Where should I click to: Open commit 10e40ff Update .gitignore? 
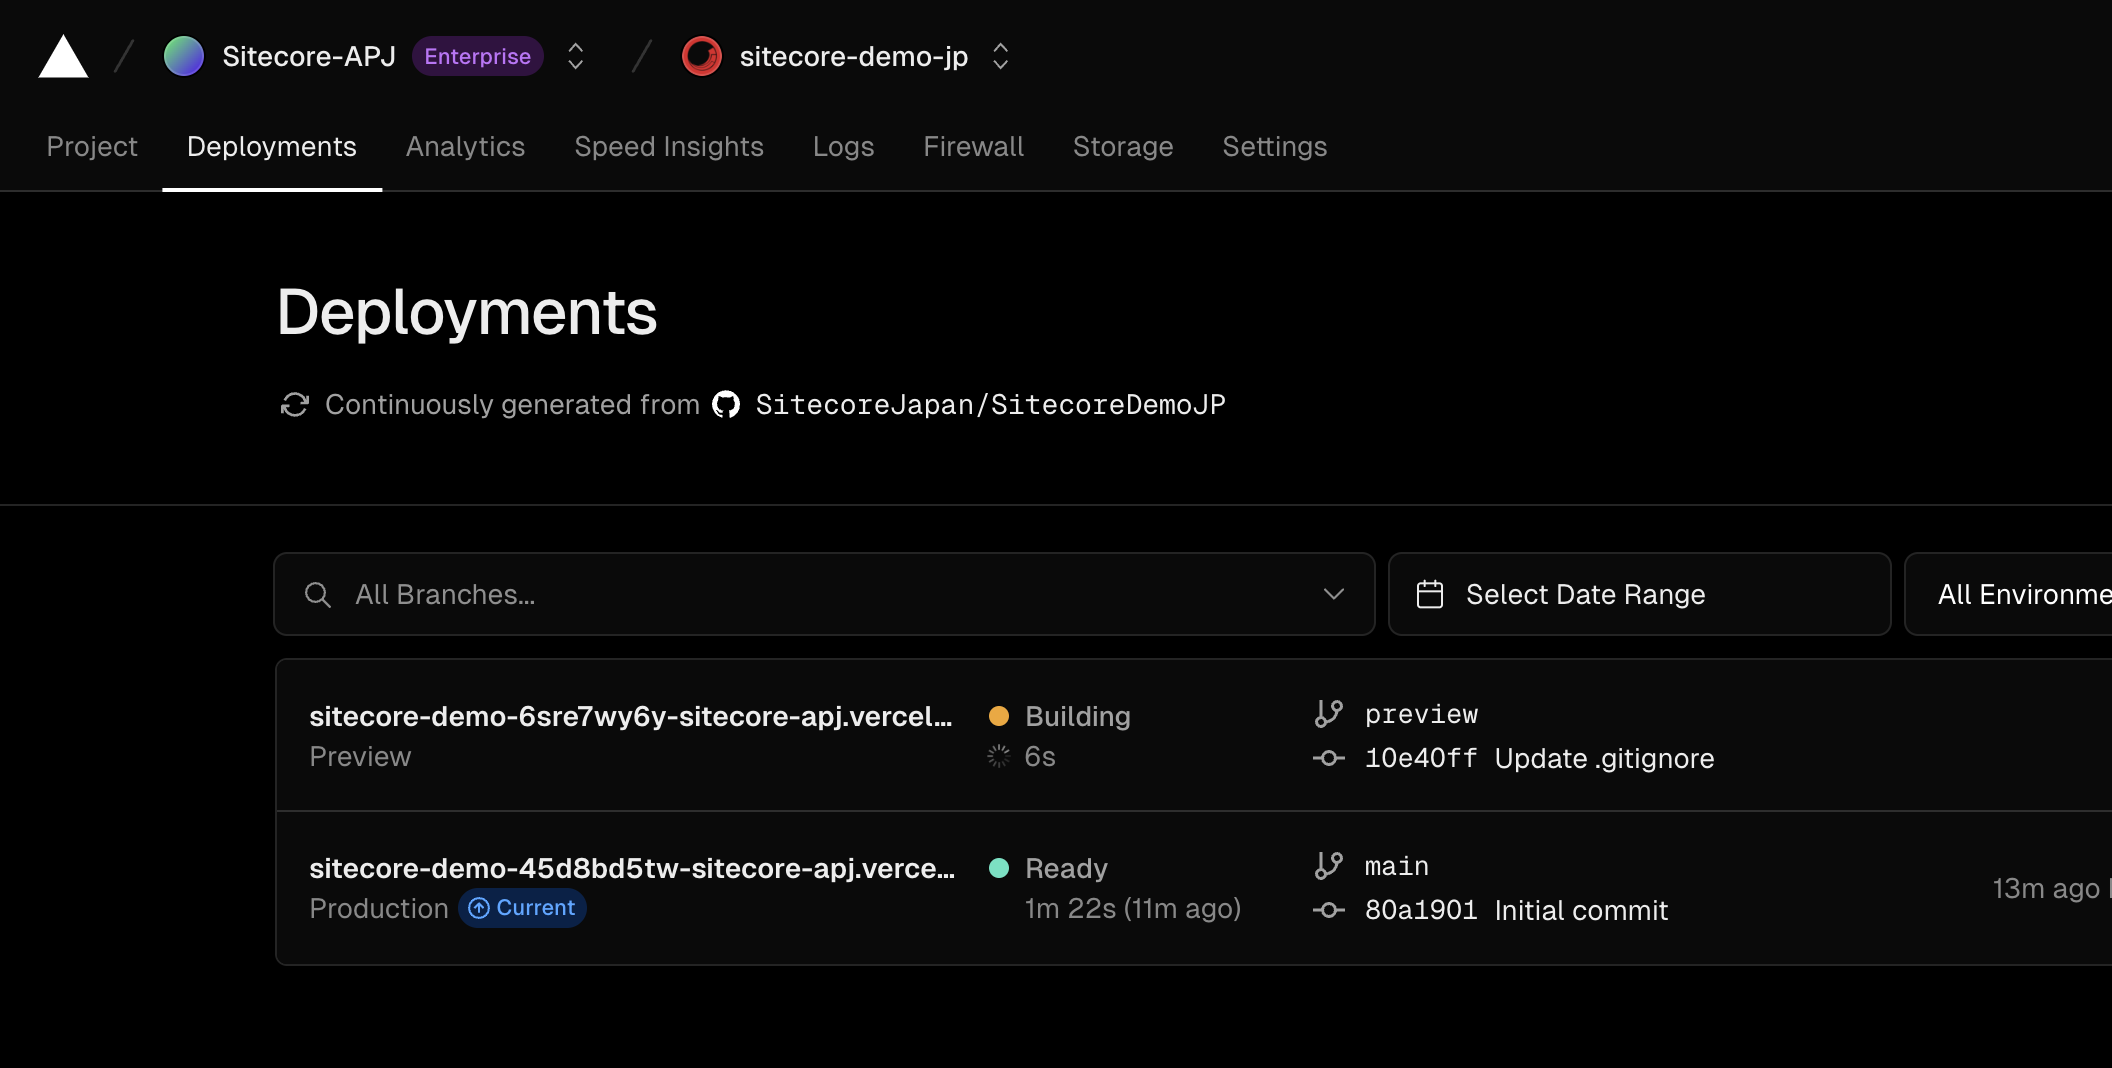[1540, 758]
